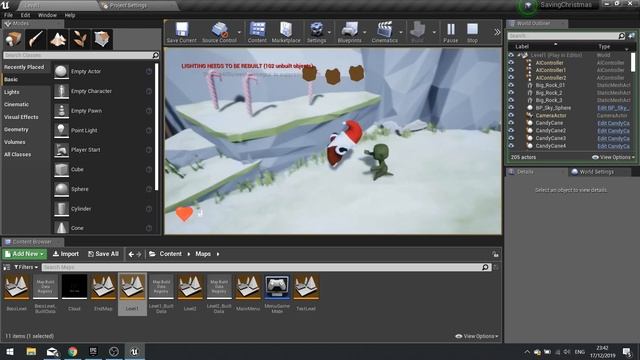Click Windows Start button
Screen dimensions: 640x360
[10, 351]
